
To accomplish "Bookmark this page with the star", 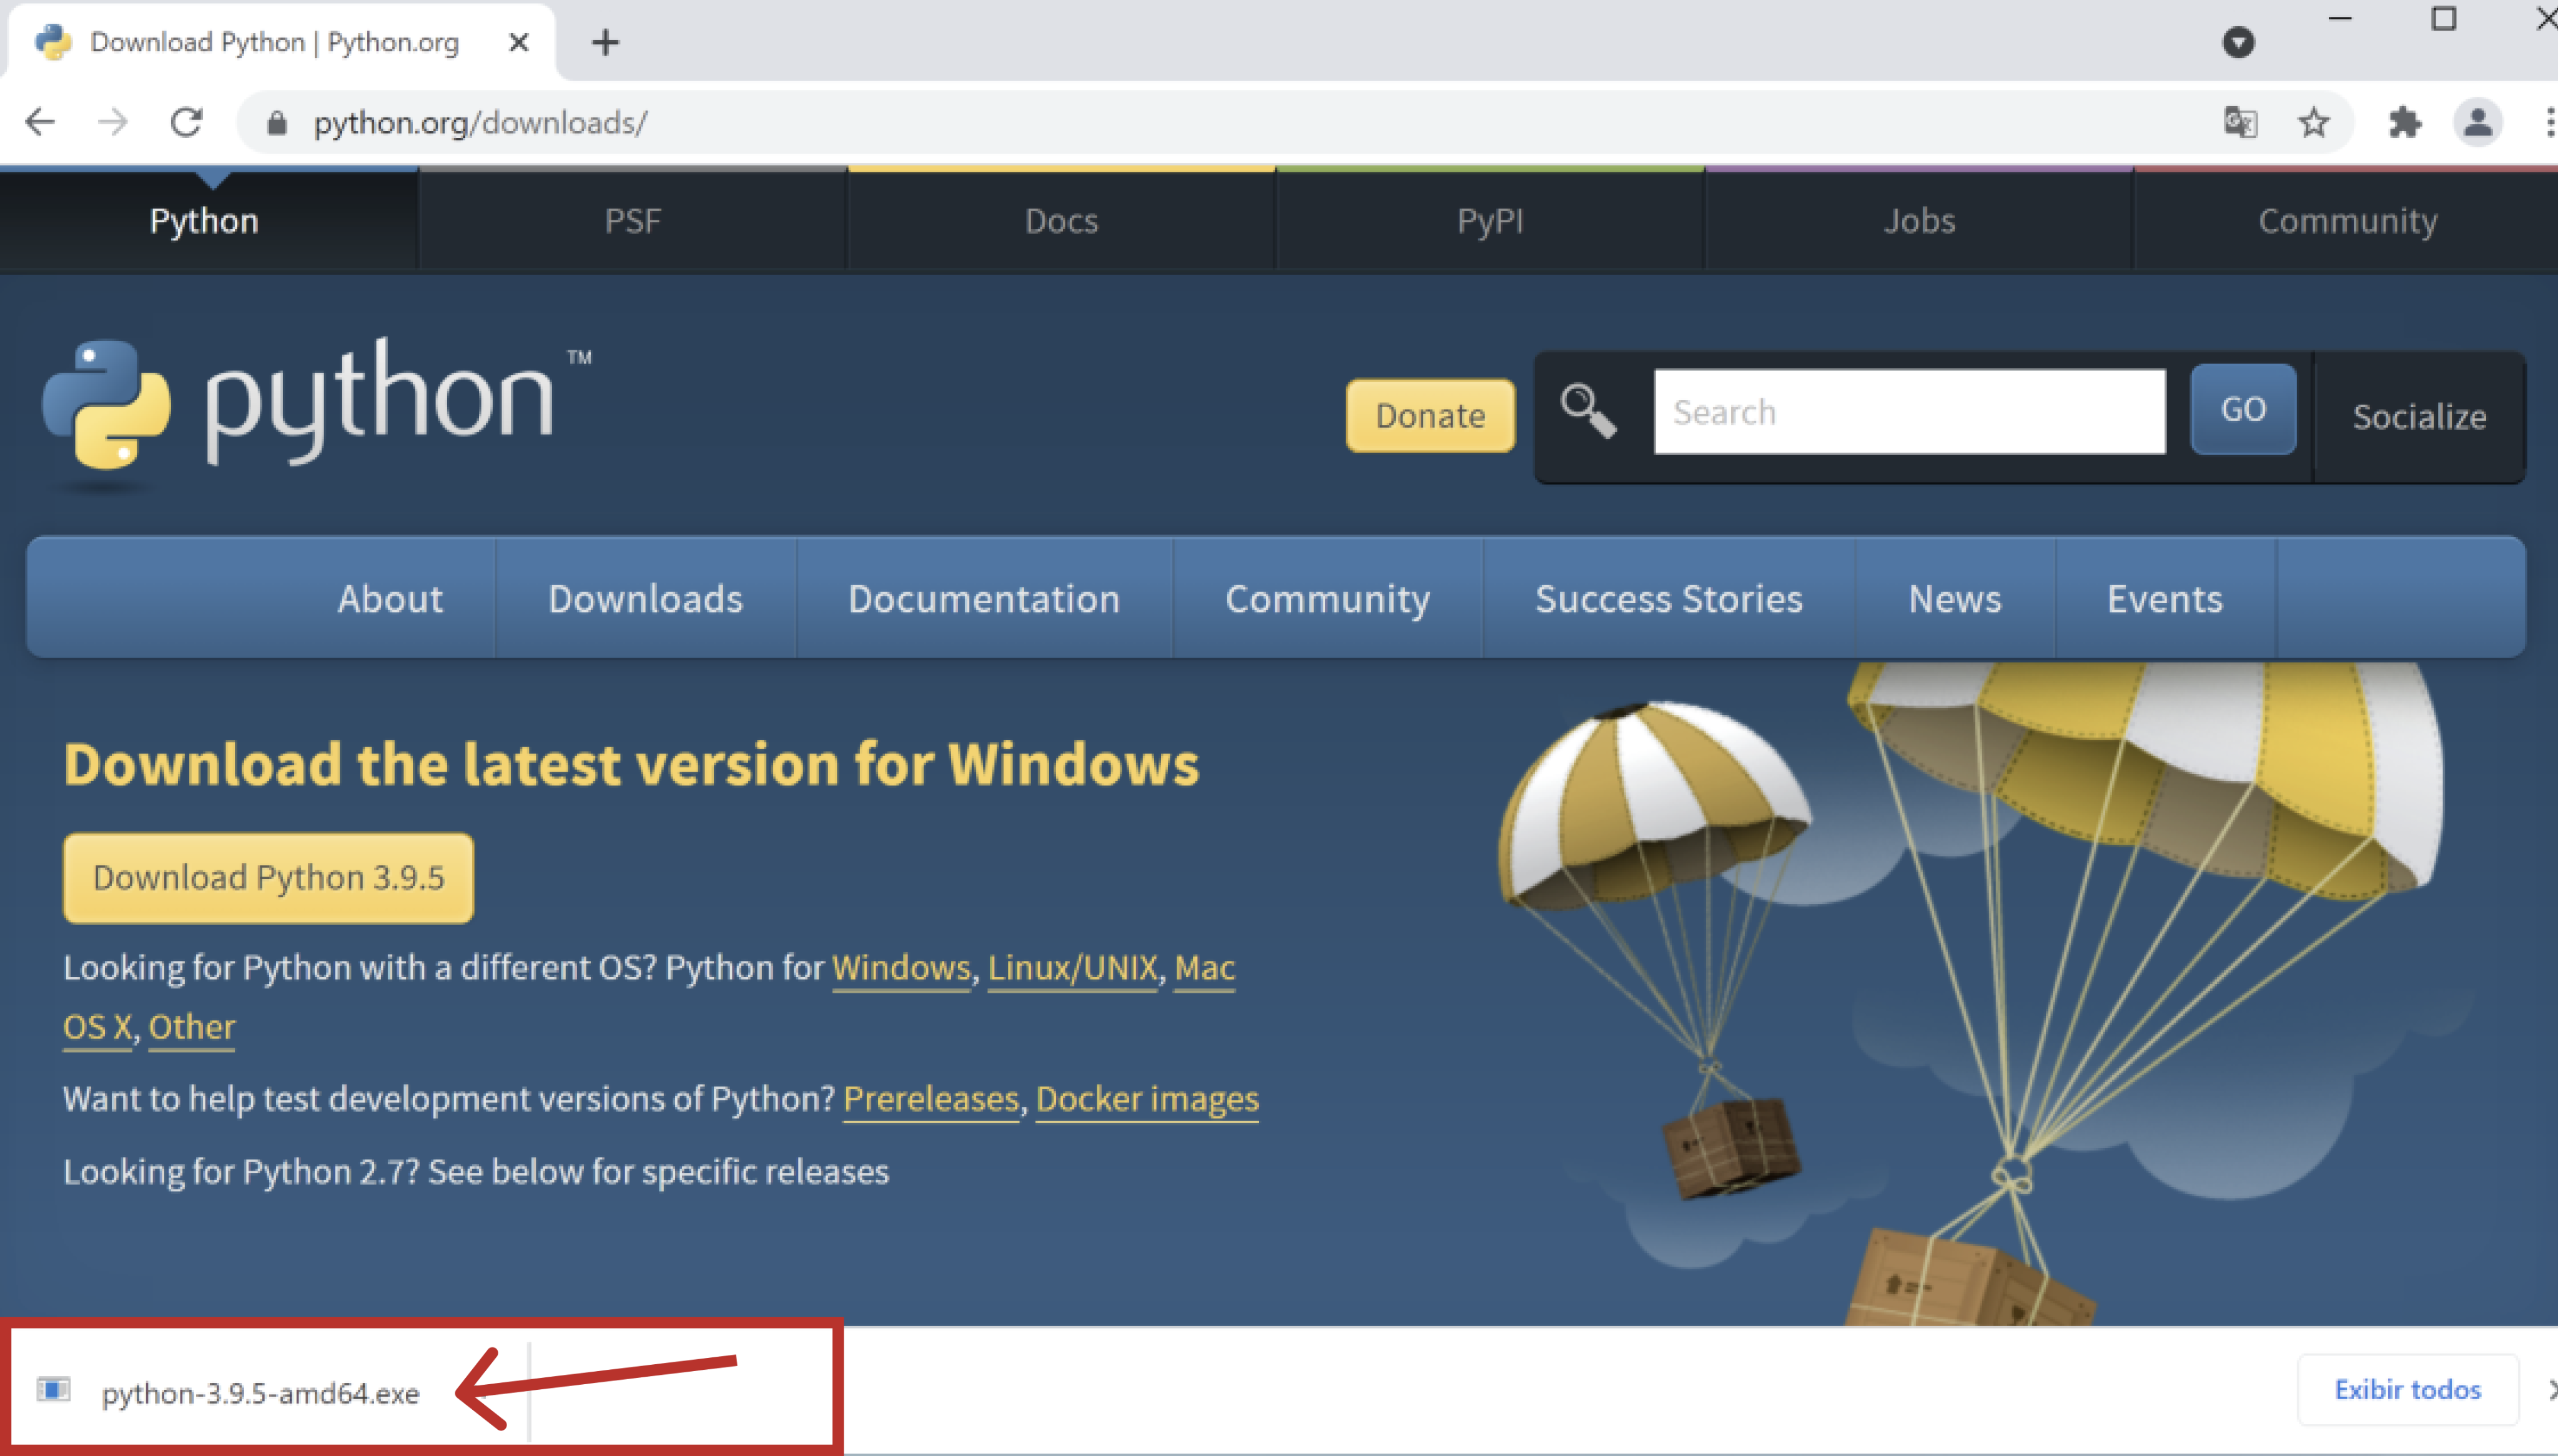I will point(2313,122).
